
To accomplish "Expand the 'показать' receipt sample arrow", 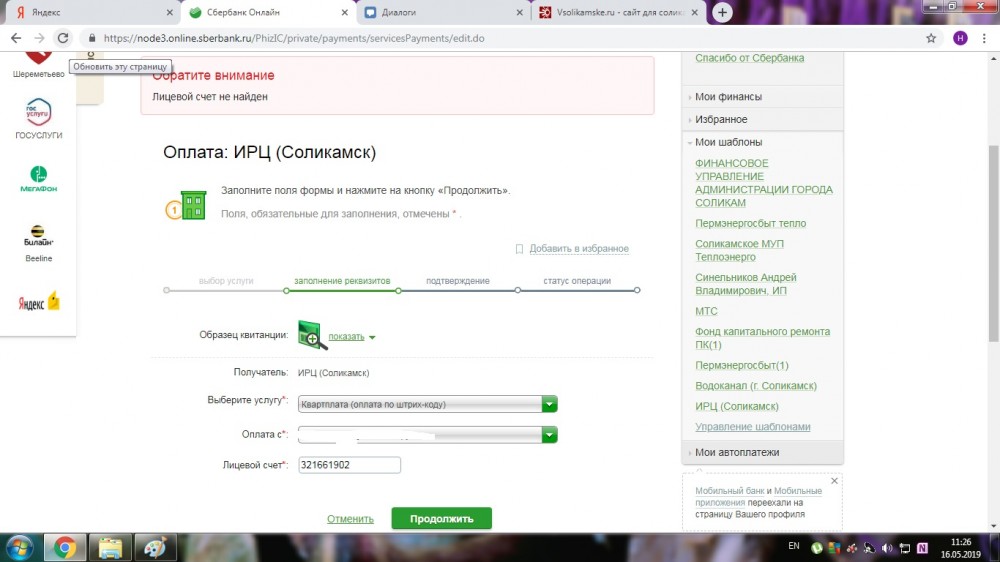I will [x=372, y=337].
